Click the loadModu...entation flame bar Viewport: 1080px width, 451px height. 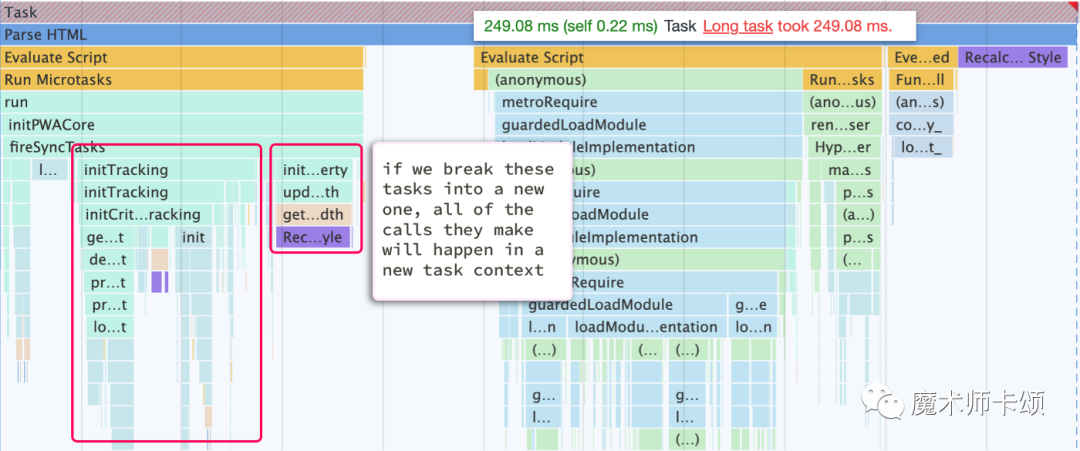[x=645, y=327]
